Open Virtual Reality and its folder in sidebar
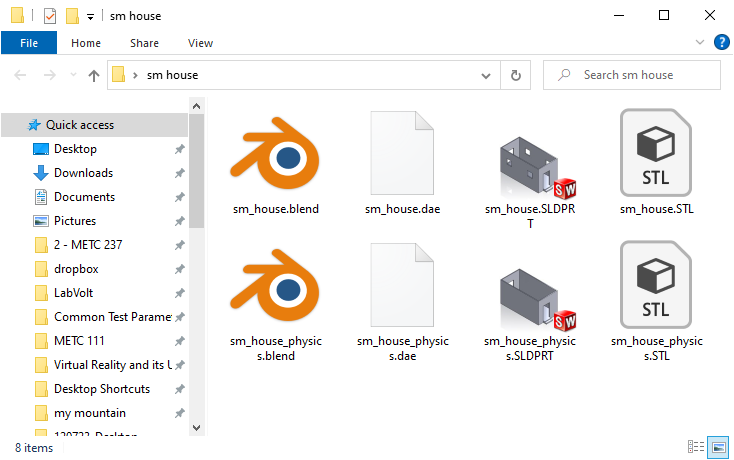734x460 pixels. [x=113, y=365]
